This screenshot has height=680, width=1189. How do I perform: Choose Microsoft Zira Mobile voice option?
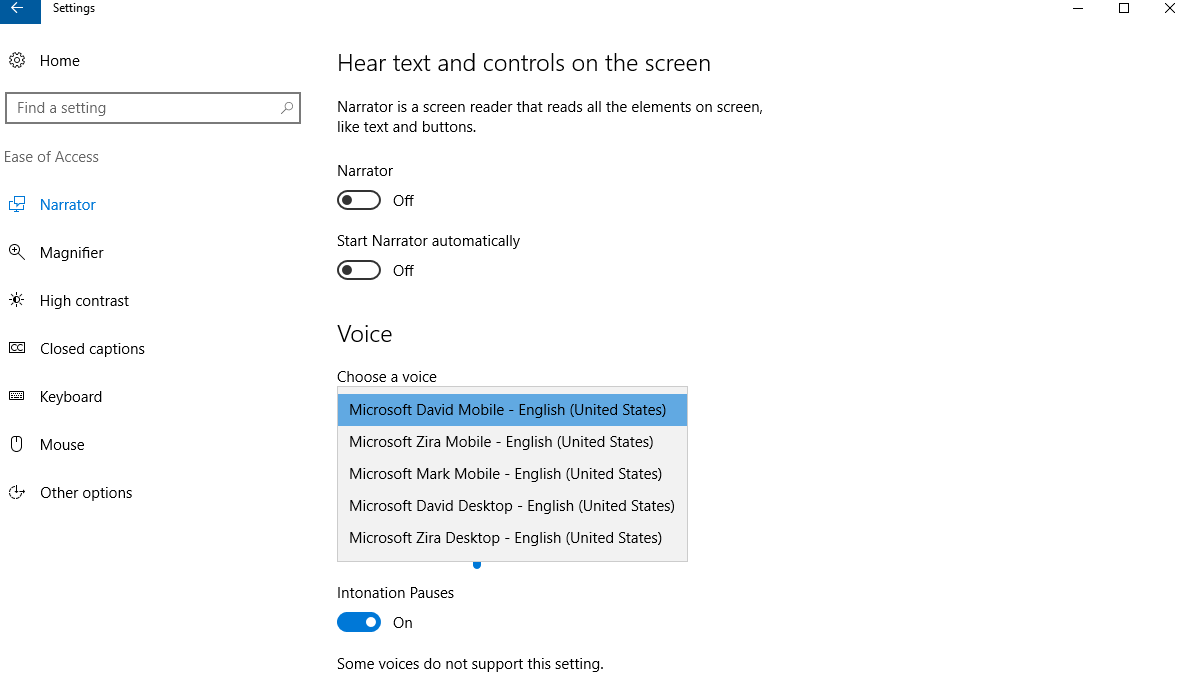click(x=501, y=442)
